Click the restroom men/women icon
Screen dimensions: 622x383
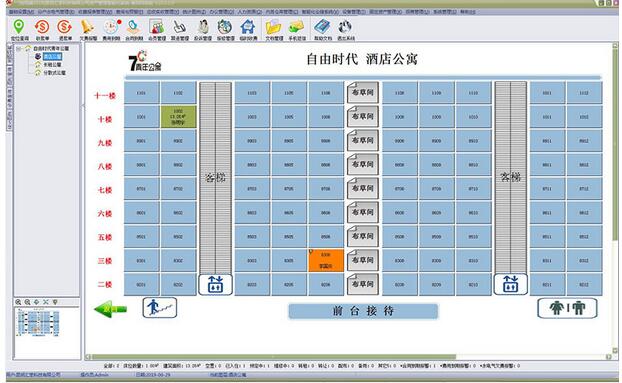[567, 308]
